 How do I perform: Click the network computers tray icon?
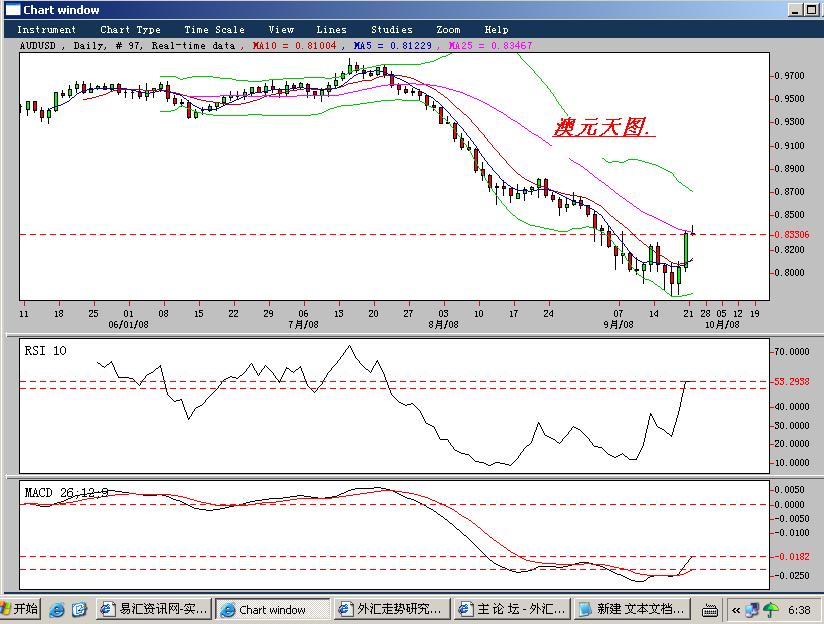753,610
